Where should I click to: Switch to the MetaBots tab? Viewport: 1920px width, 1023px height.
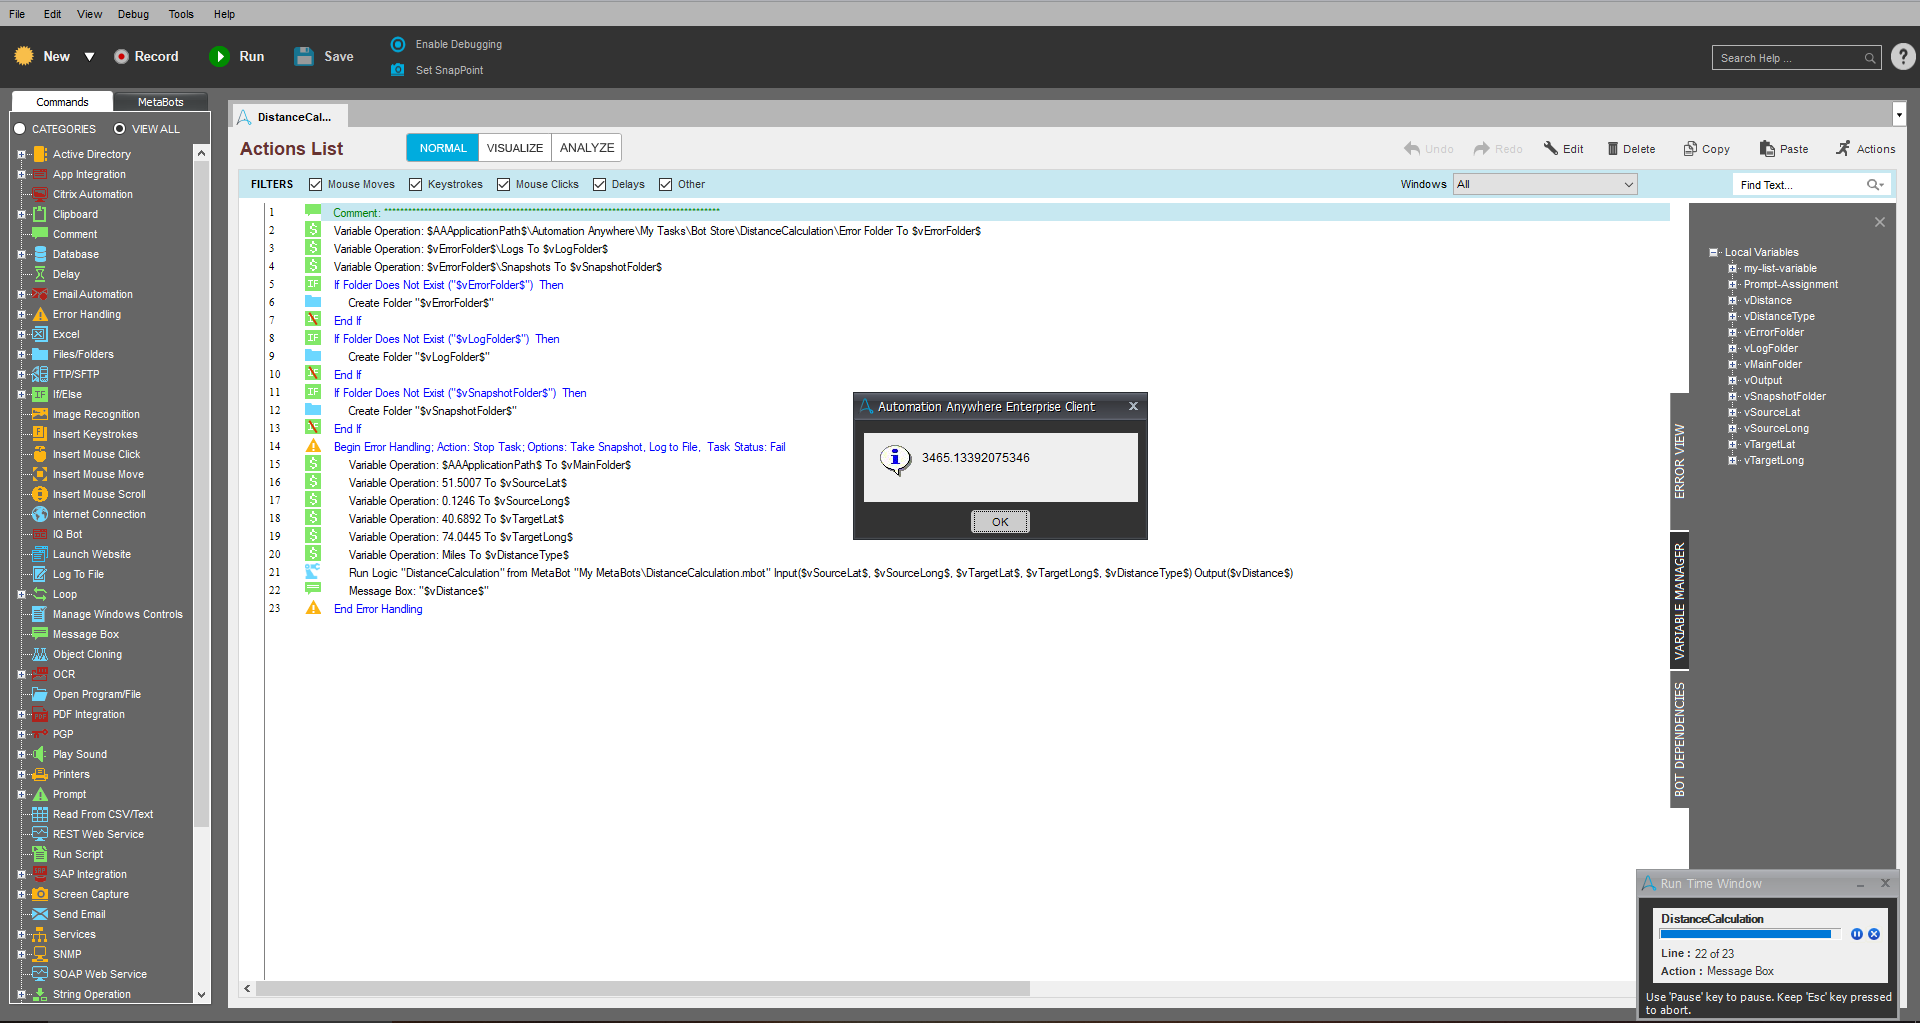pyautogui.click(x=160, y=102)
